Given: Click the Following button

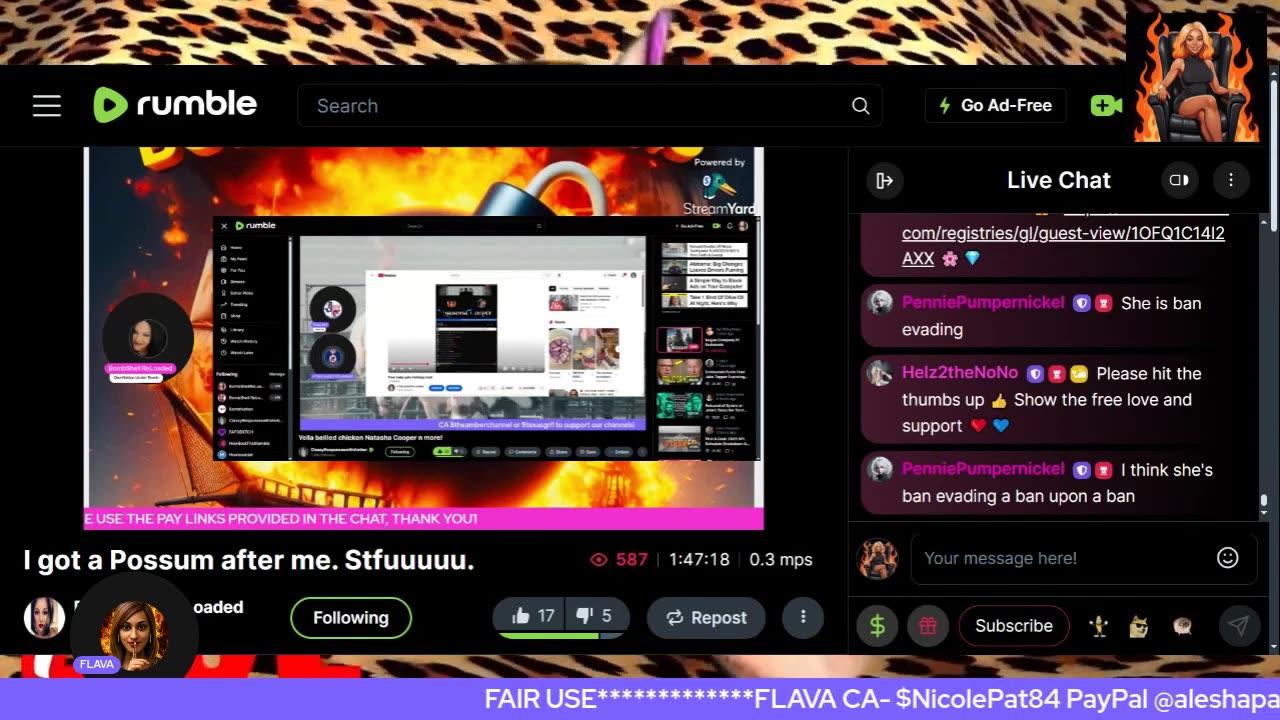Looking at the screenshot, I should [x=351, y=618].
